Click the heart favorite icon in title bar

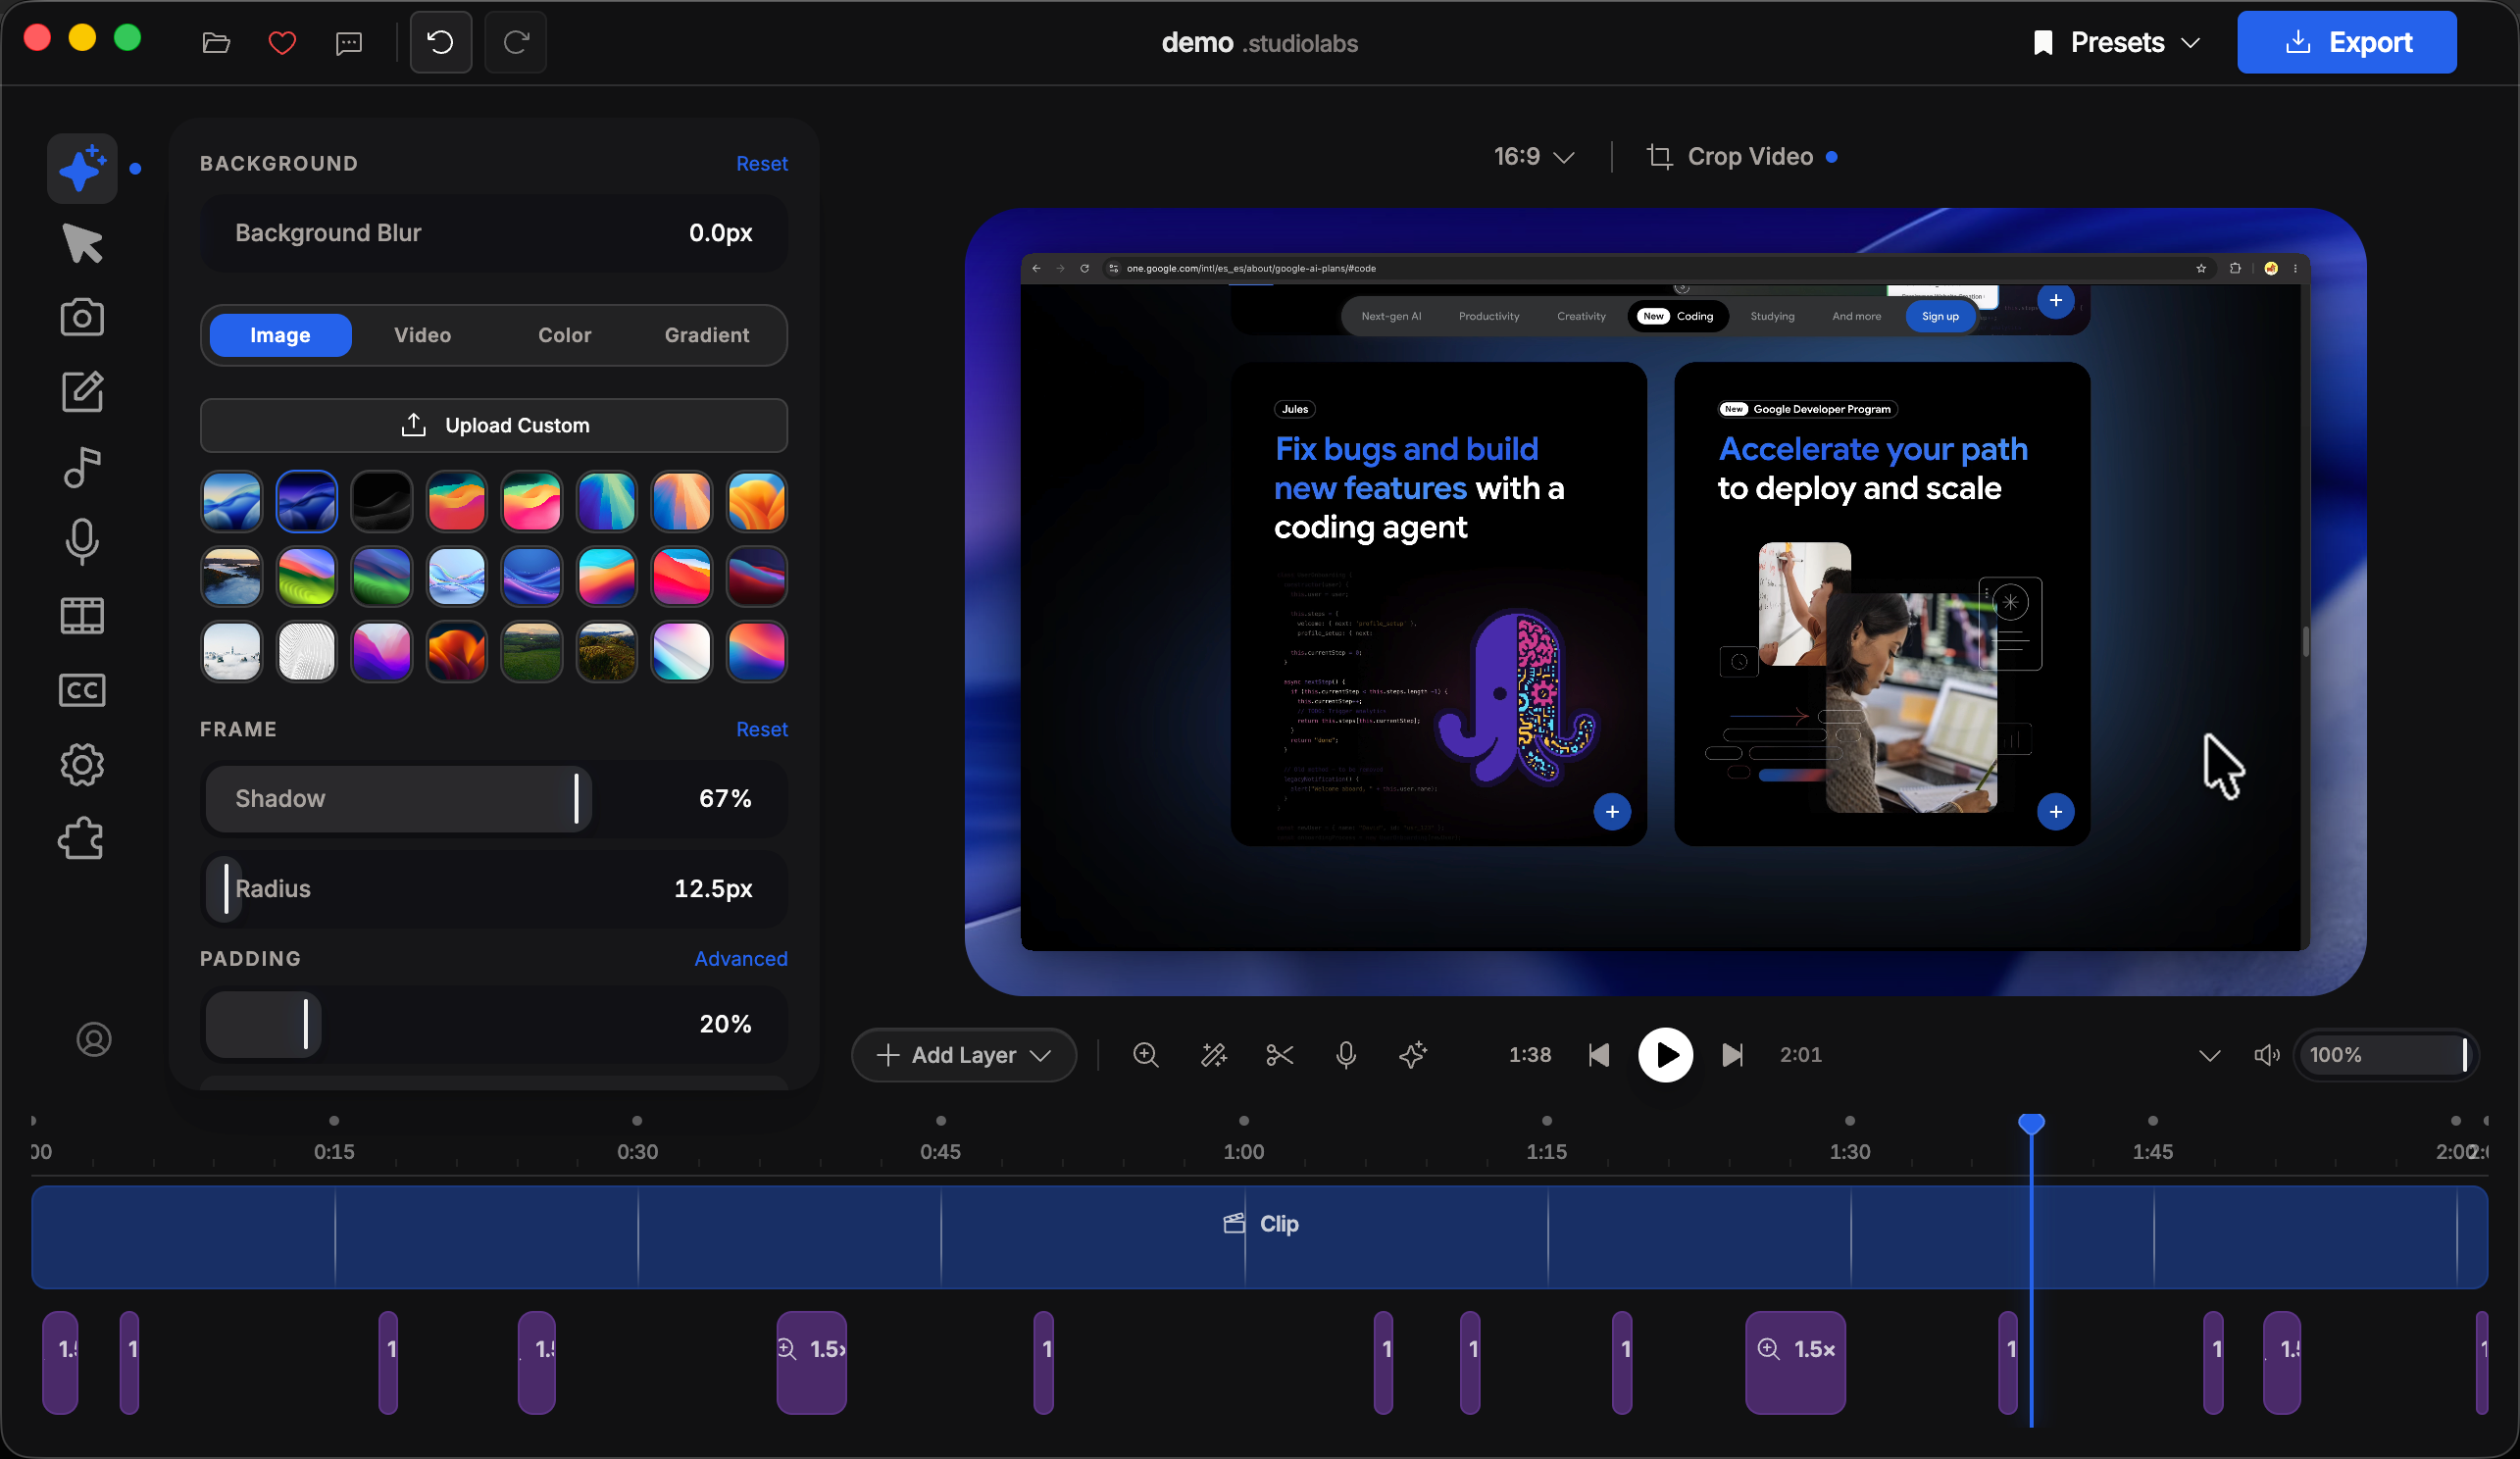[283, 43]
